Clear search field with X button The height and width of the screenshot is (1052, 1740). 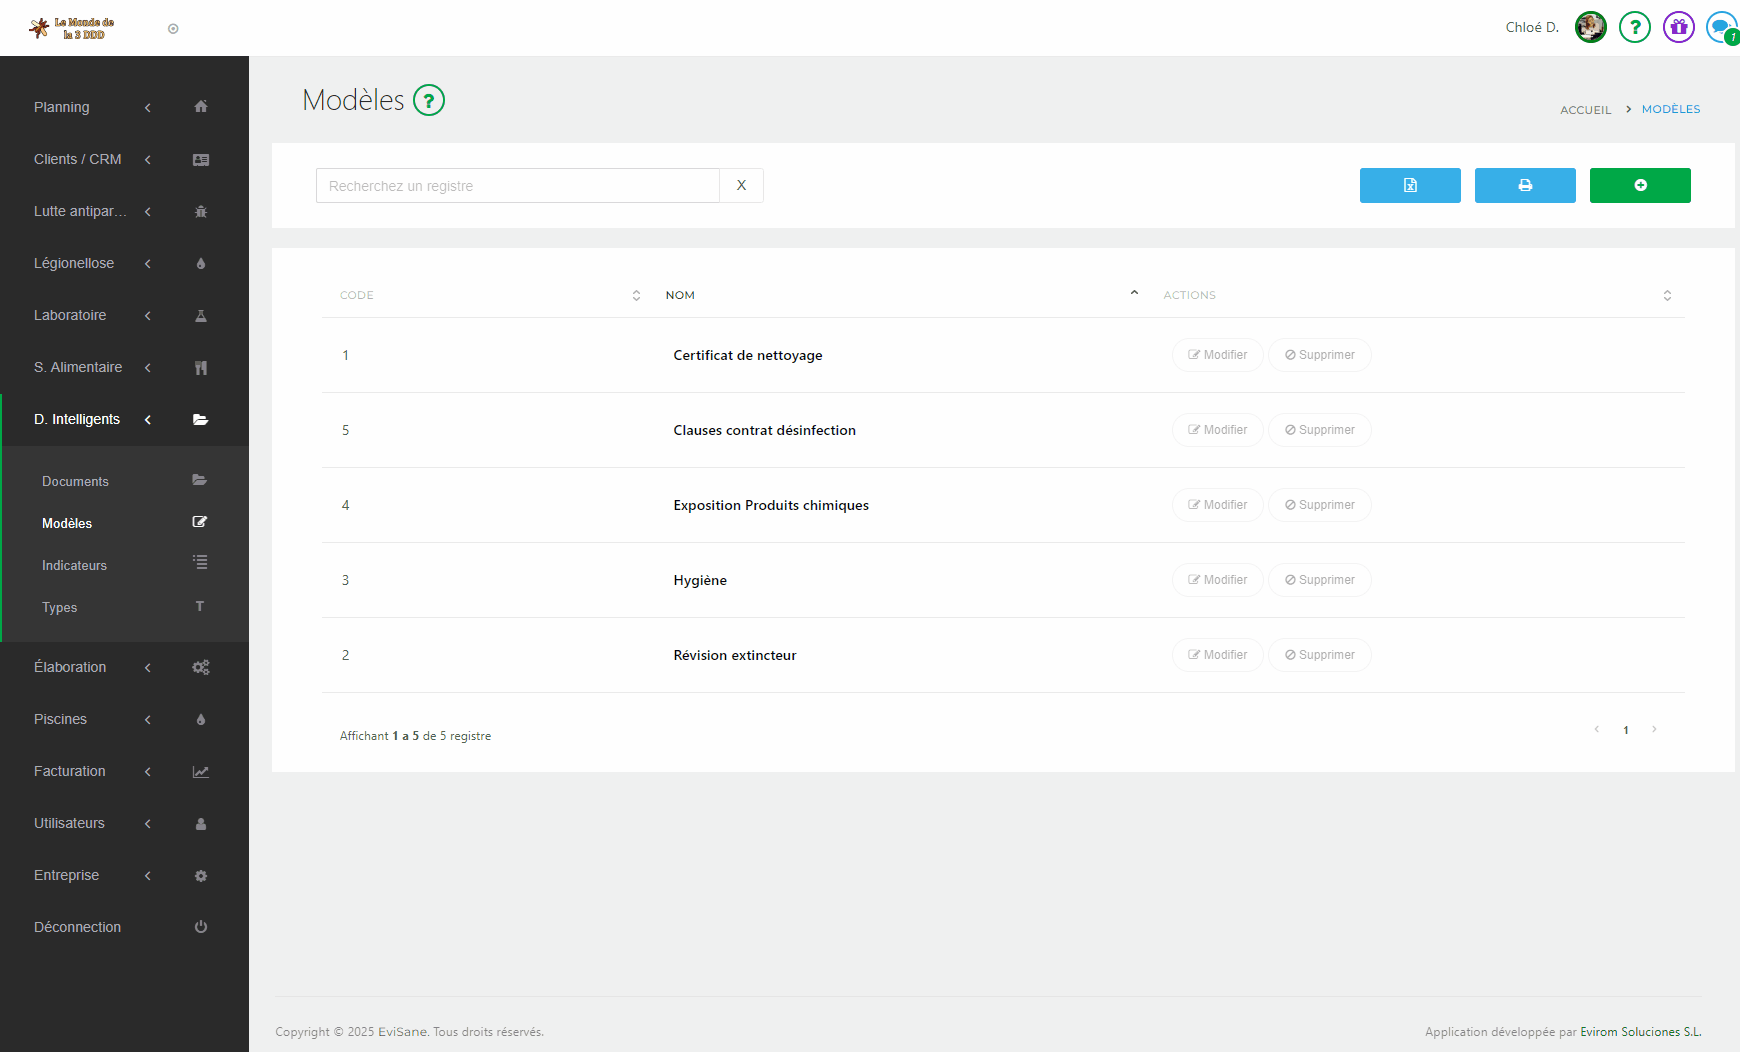tap(741, 185)
